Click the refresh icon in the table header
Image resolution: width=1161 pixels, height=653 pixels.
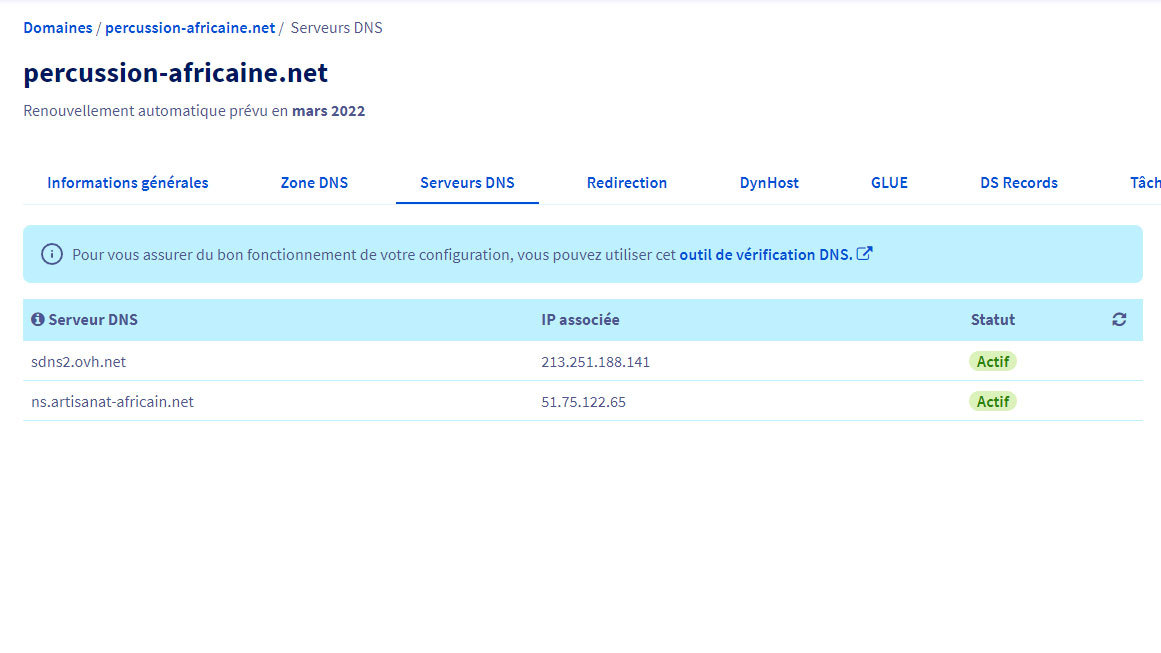(x=1118, y=320)
